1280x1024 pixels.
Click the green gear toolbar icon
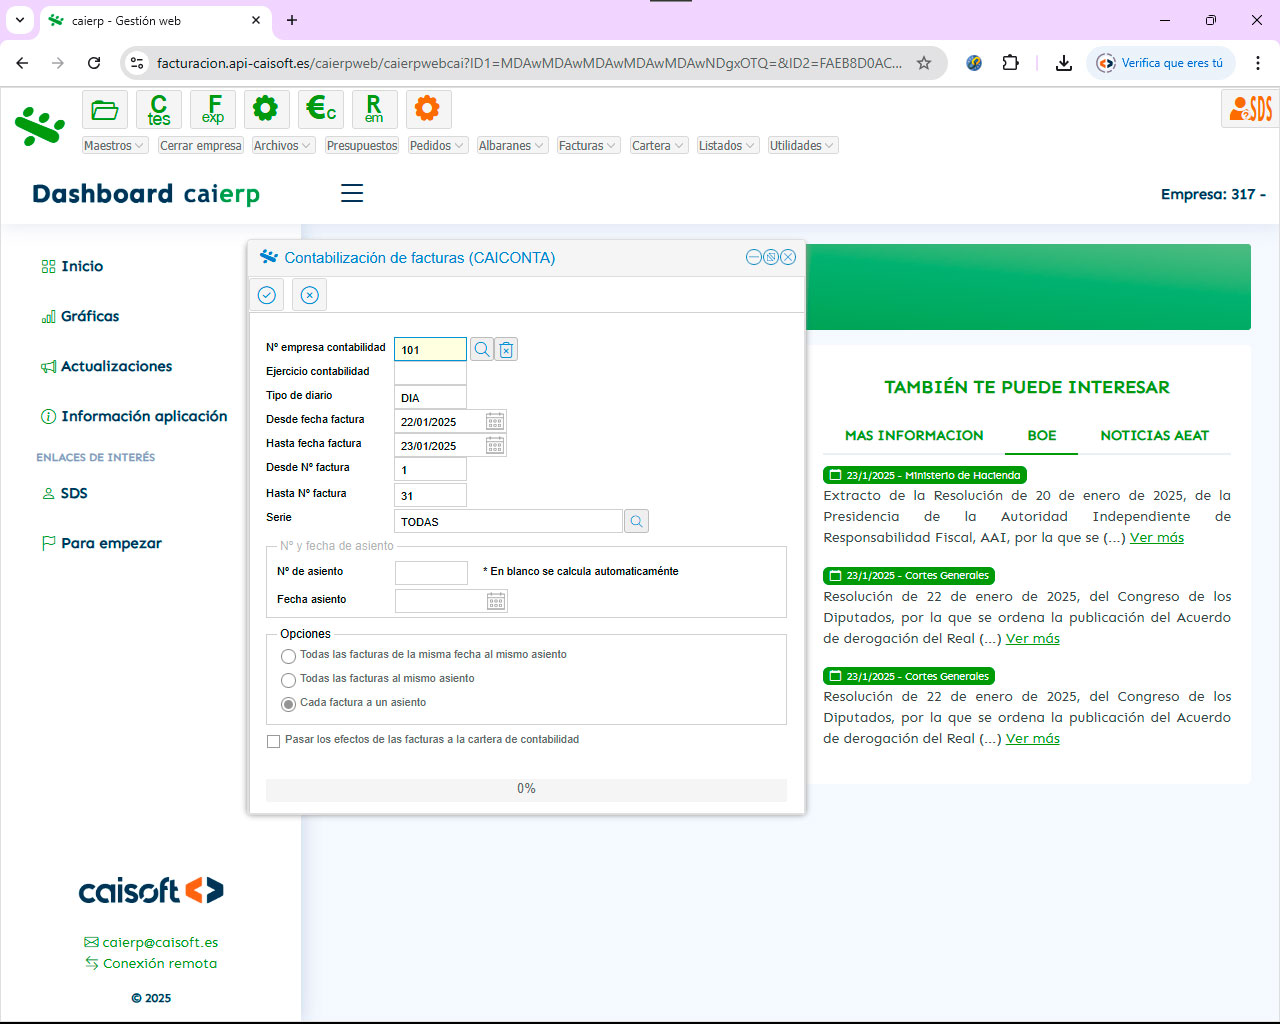click(266, 109)
